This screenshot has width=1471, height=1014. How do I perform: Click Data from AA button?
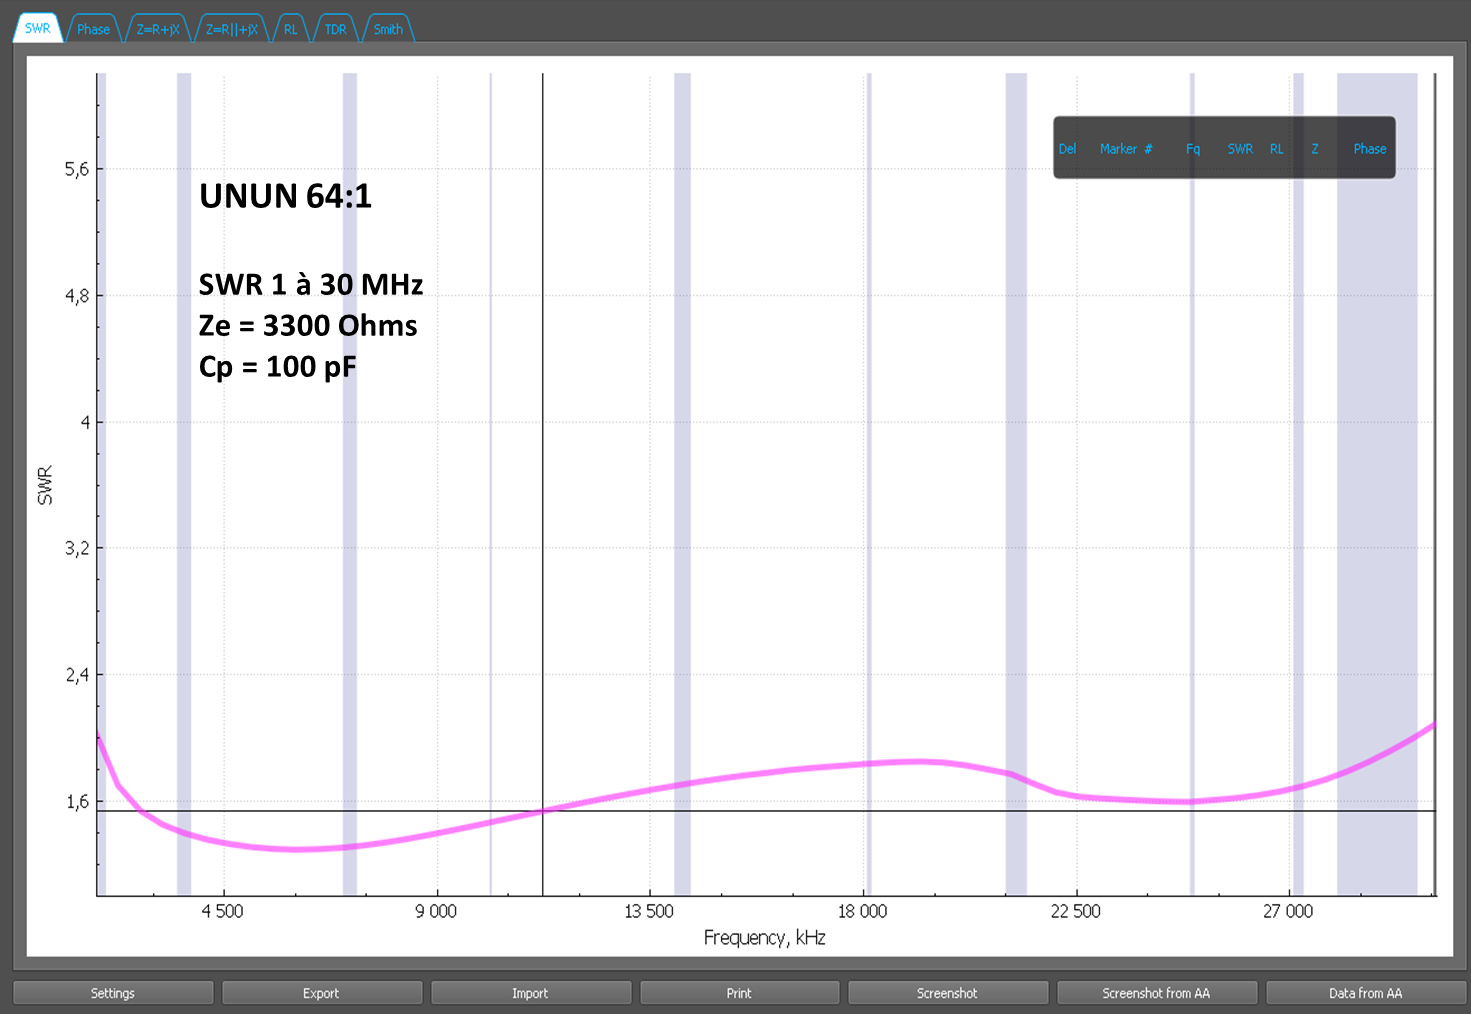(x=1365, y=993)
